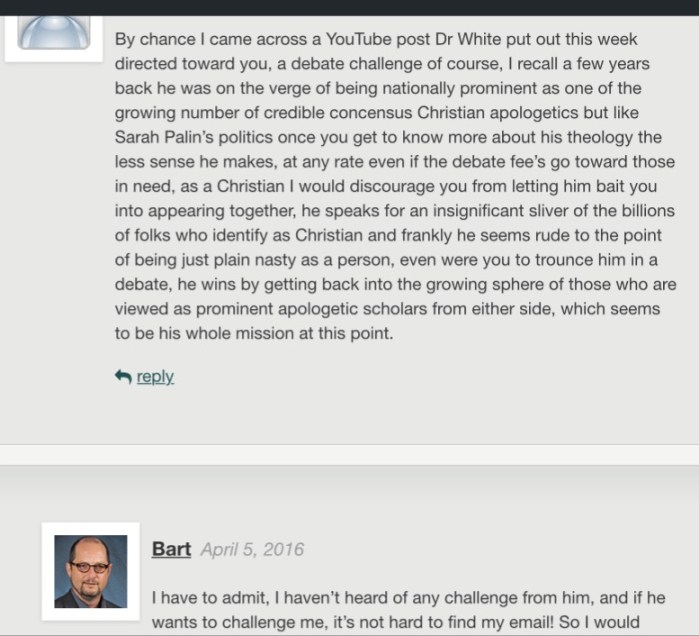Viewport: 699px width, 636px height.
Task: Click the text 'I have to admit'
Action: 210,598
